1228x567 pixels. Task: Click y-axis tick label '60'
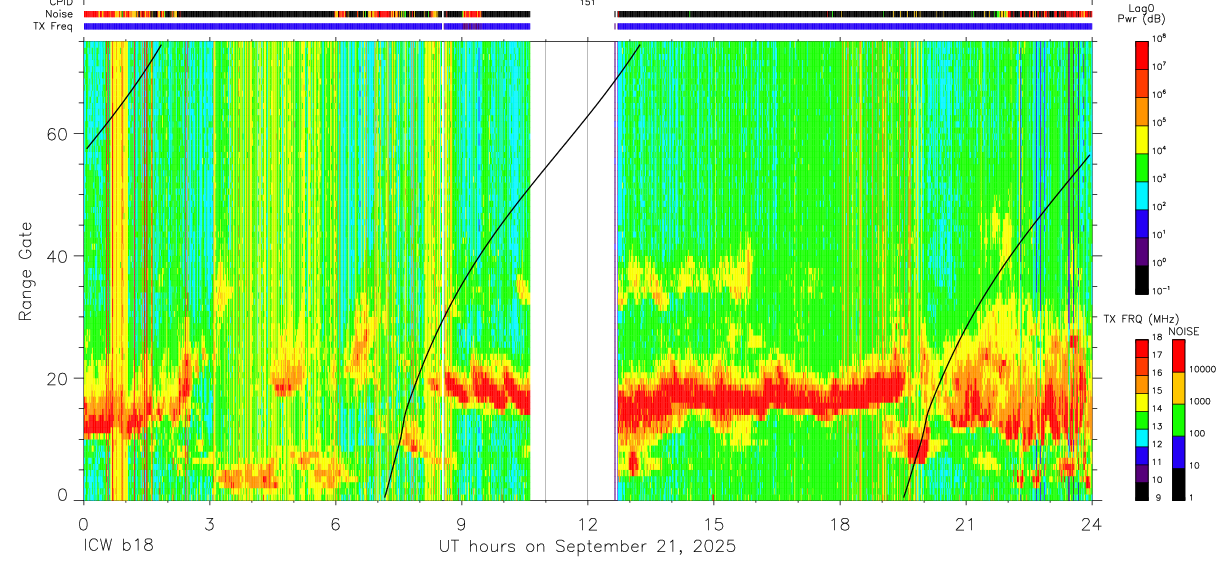(57, 134)
